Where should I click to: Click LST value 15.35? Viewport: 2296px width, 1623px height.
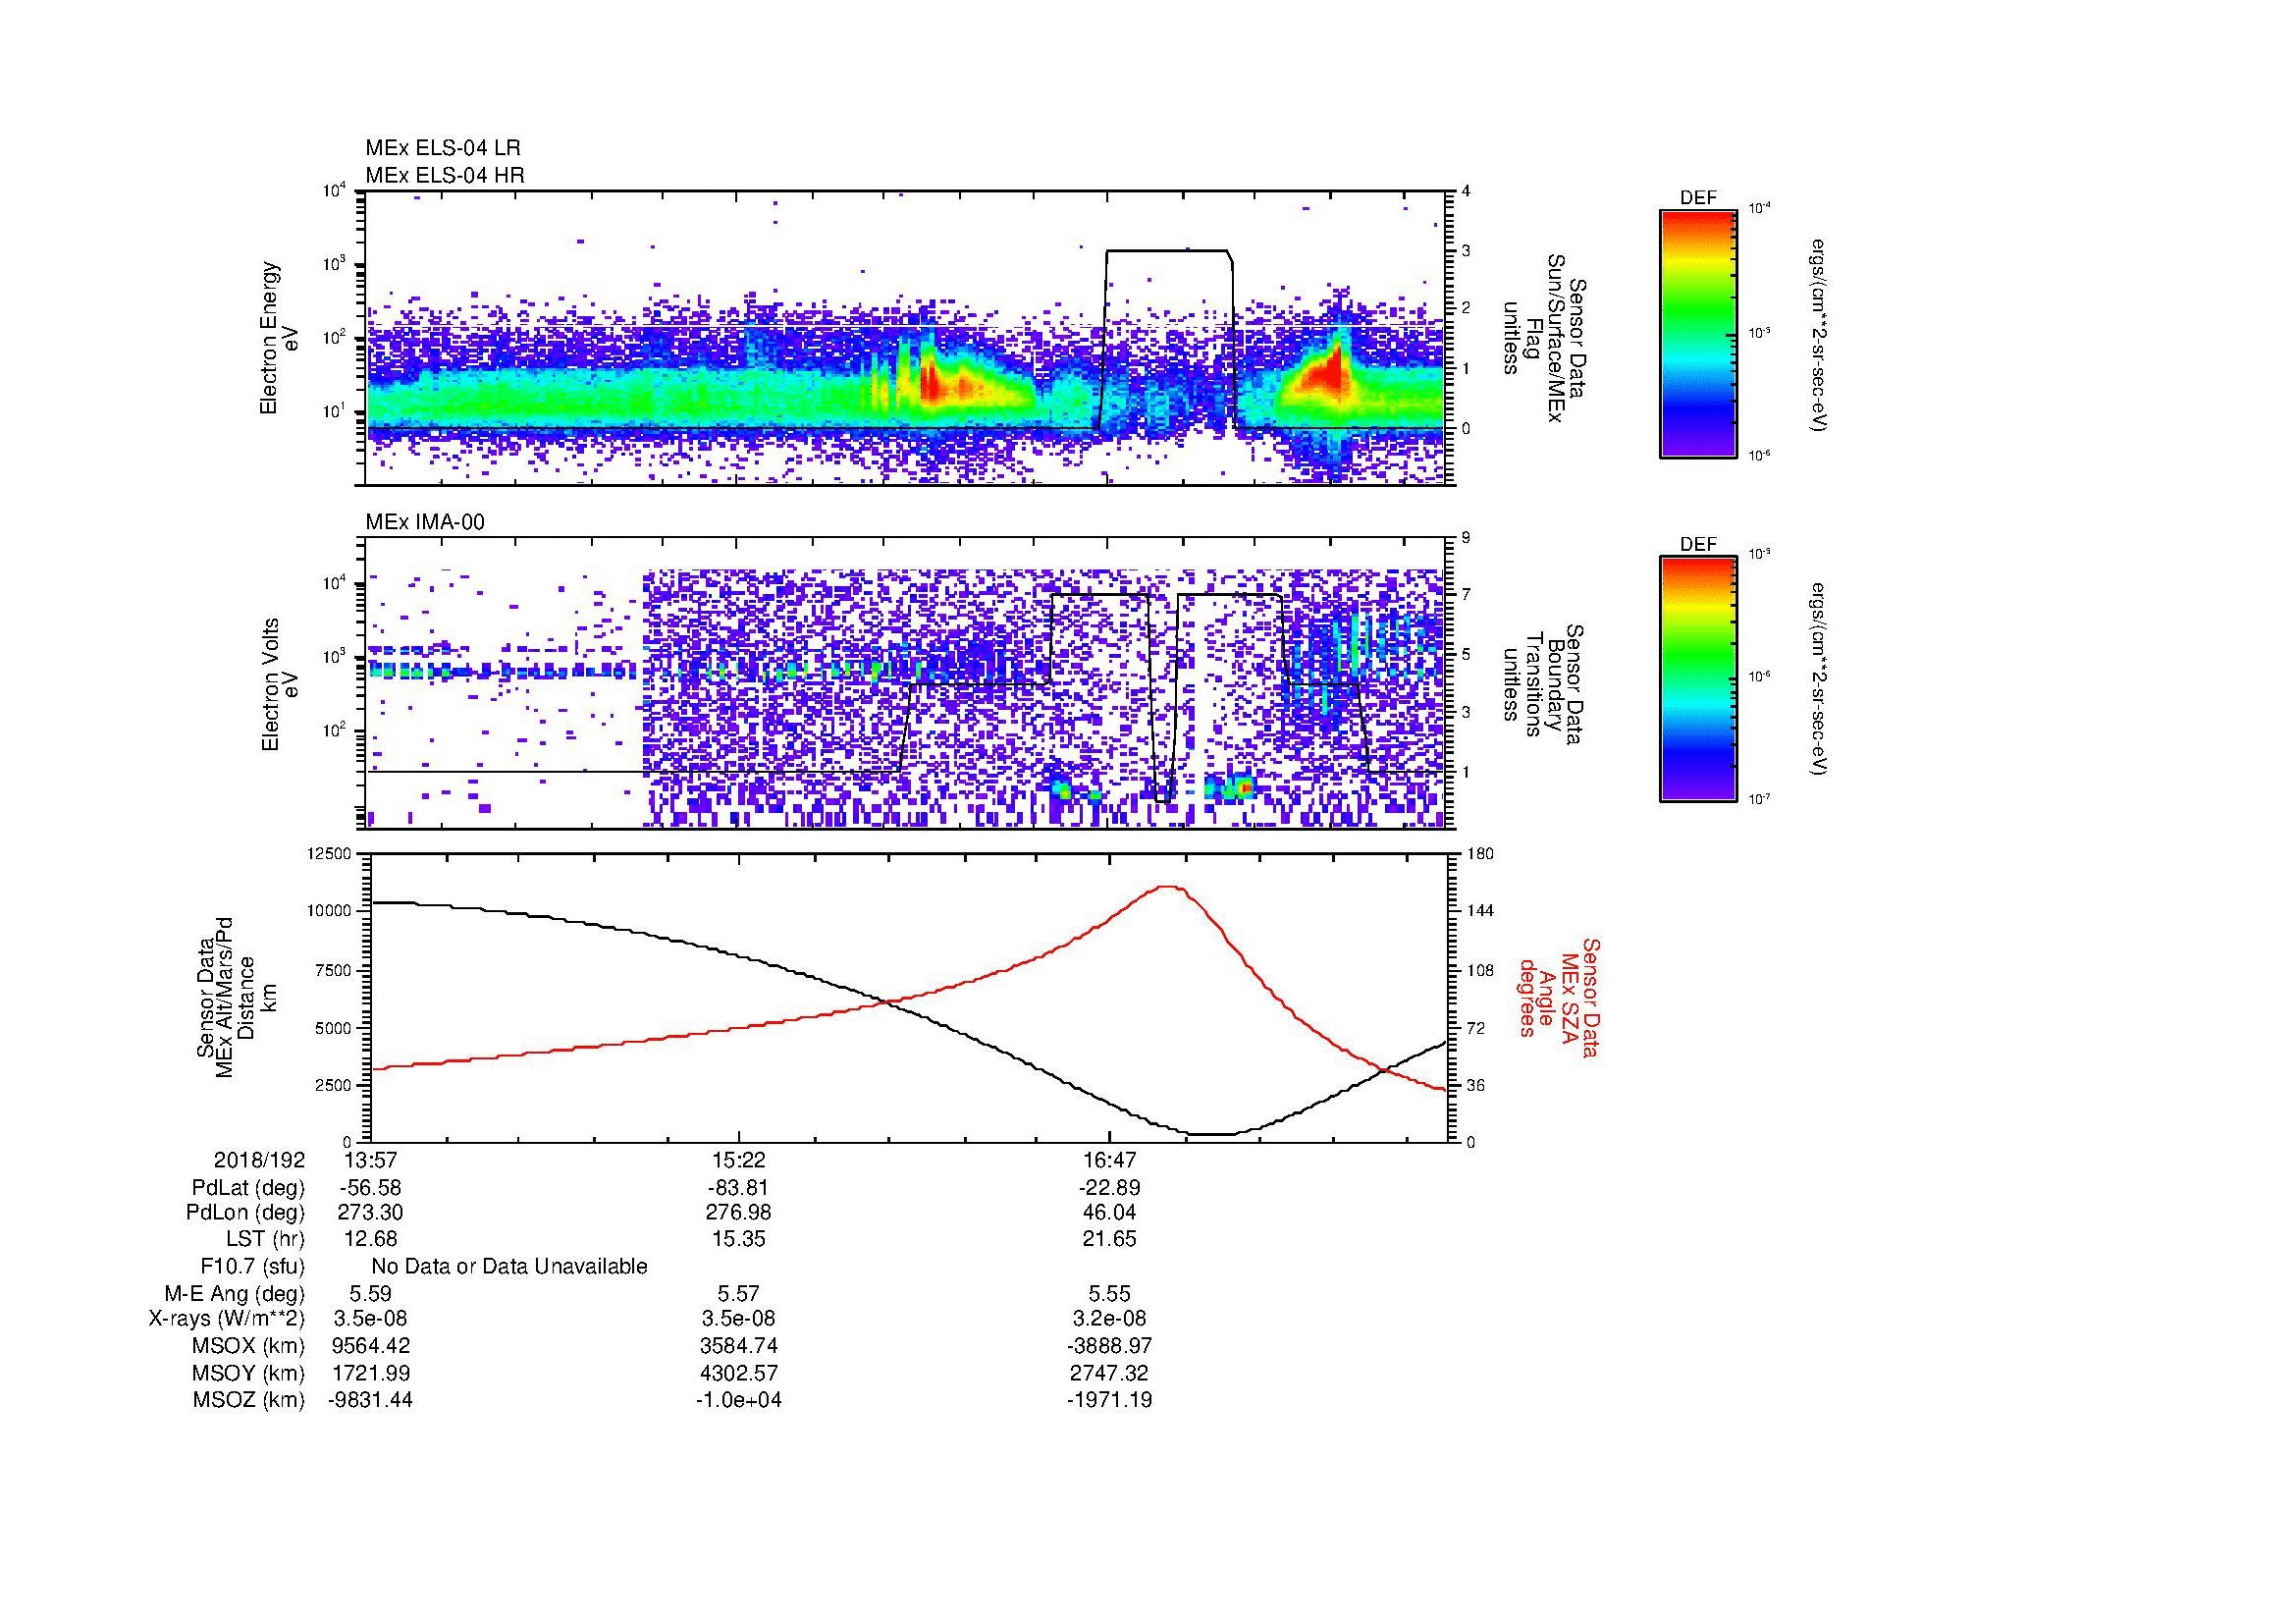click(x=738, y=1239)
